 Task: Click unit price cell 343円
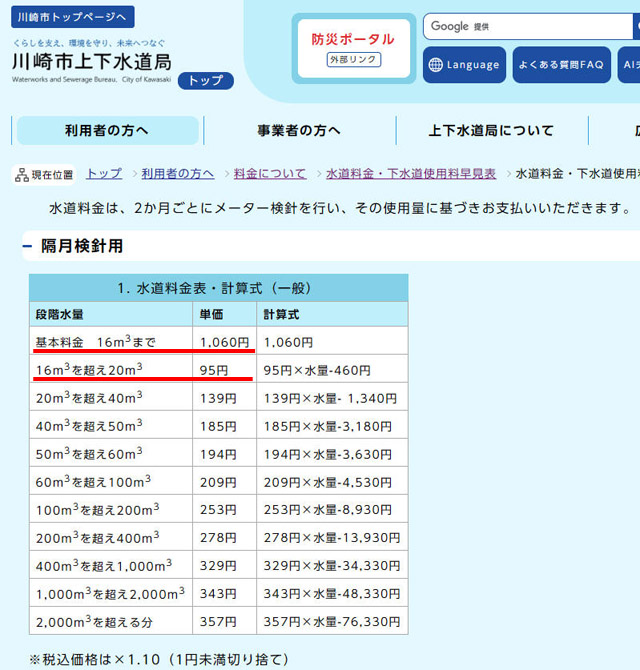click(224, 593)
